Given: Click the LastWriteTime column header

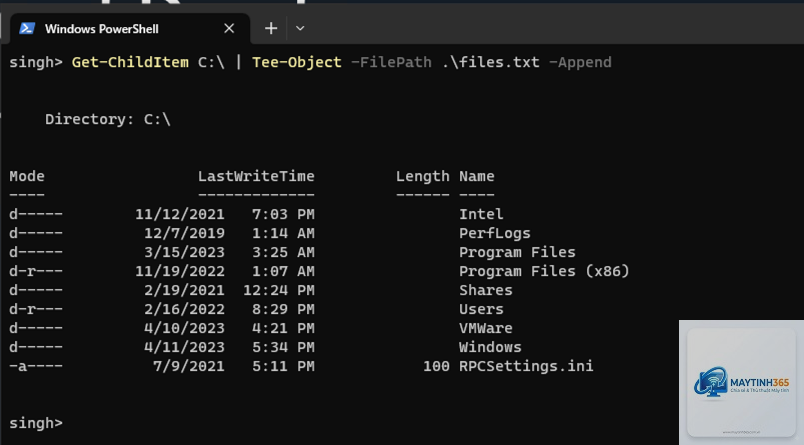Looking at the screenshot, I should (x=256, y=176).
